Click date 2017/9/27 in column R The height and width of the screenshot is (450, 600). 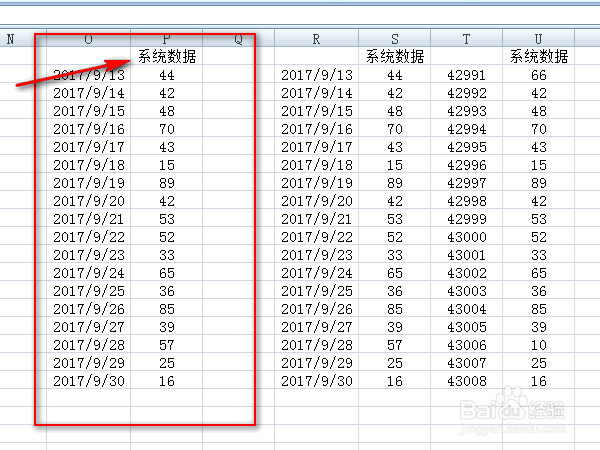pos(317,327)
